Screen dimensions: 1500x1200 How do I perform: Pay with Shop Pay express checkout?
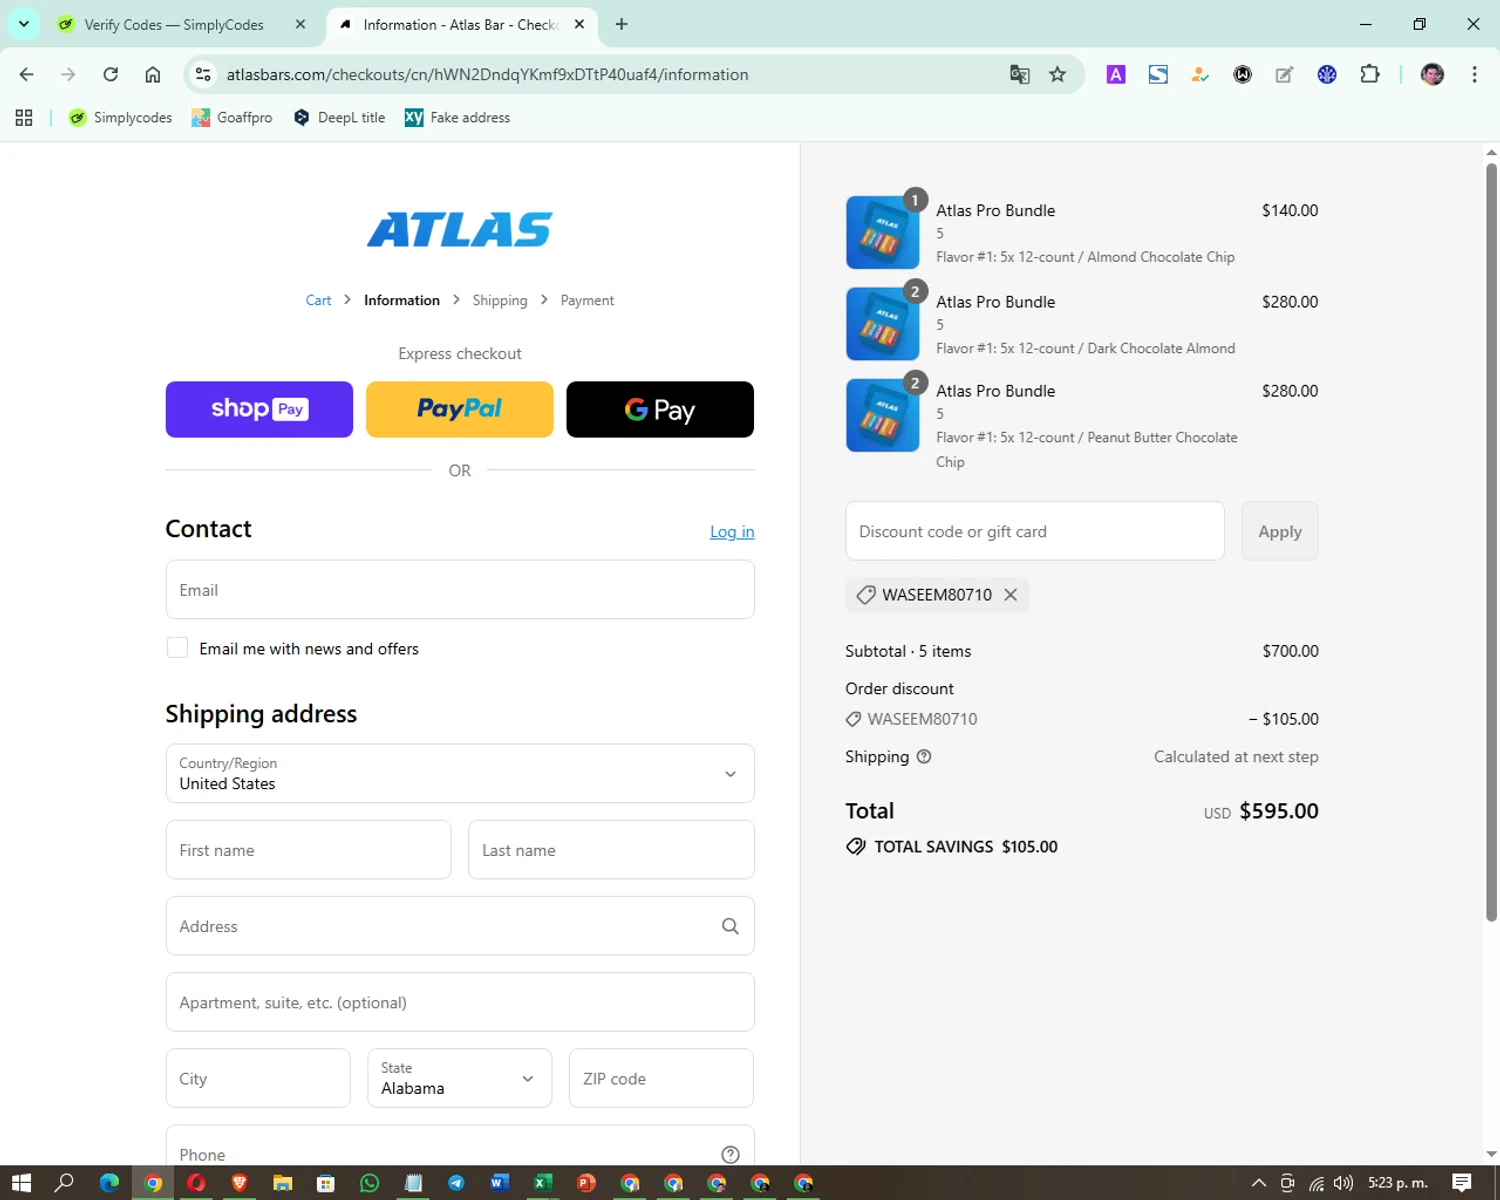tap(259, 409)
